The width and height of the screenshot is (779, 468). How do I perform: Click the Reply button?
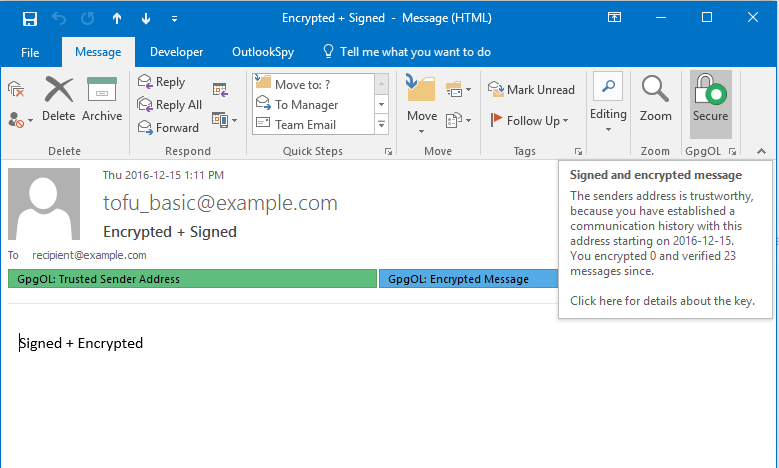[162, 82]
